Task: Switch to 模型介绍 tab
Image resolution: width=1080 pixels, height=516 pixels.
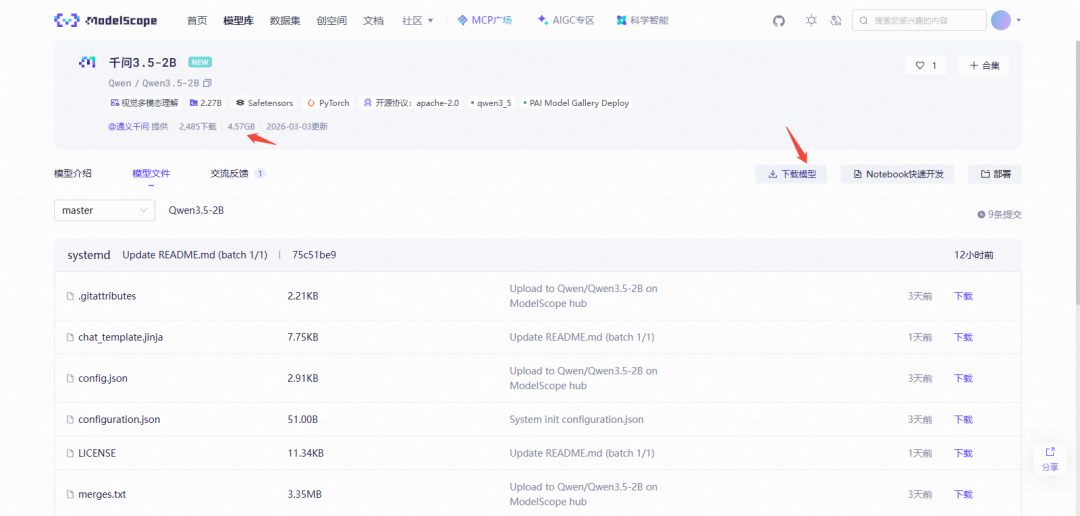Action: point(72,174)
